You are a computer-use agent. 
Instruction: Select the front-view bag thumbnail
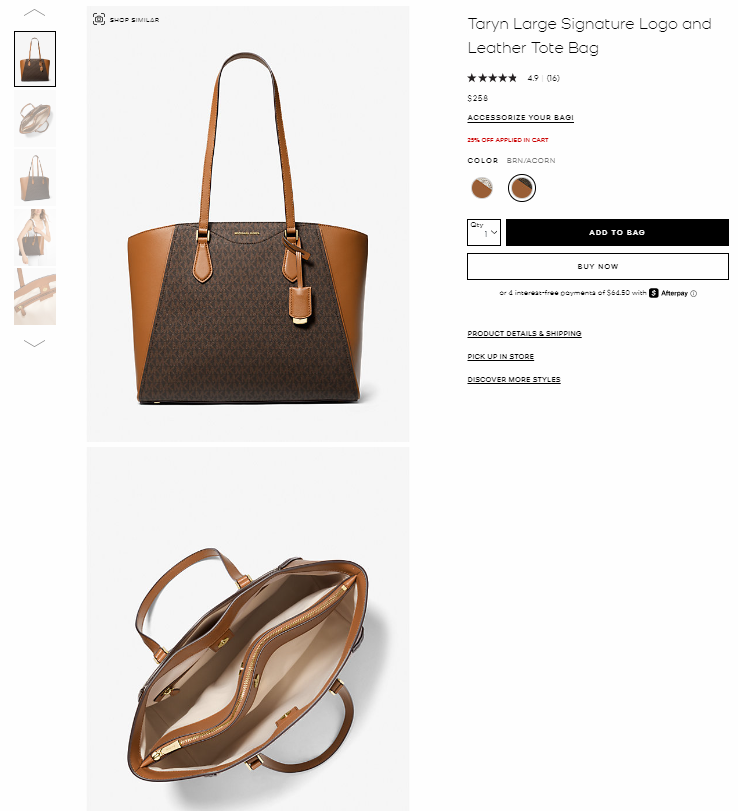(x=35, y=59)
